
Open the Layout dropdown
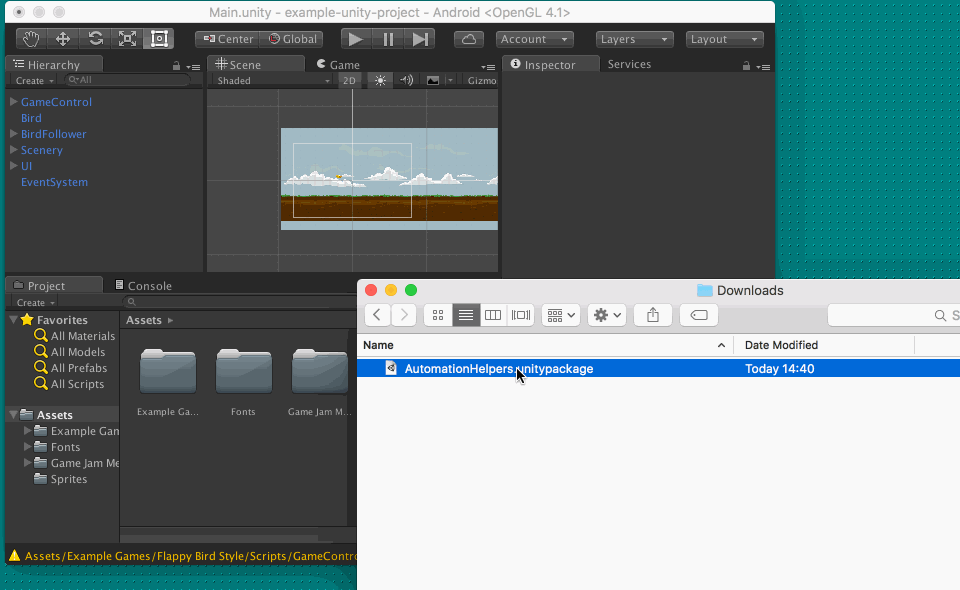pos(725,39)
